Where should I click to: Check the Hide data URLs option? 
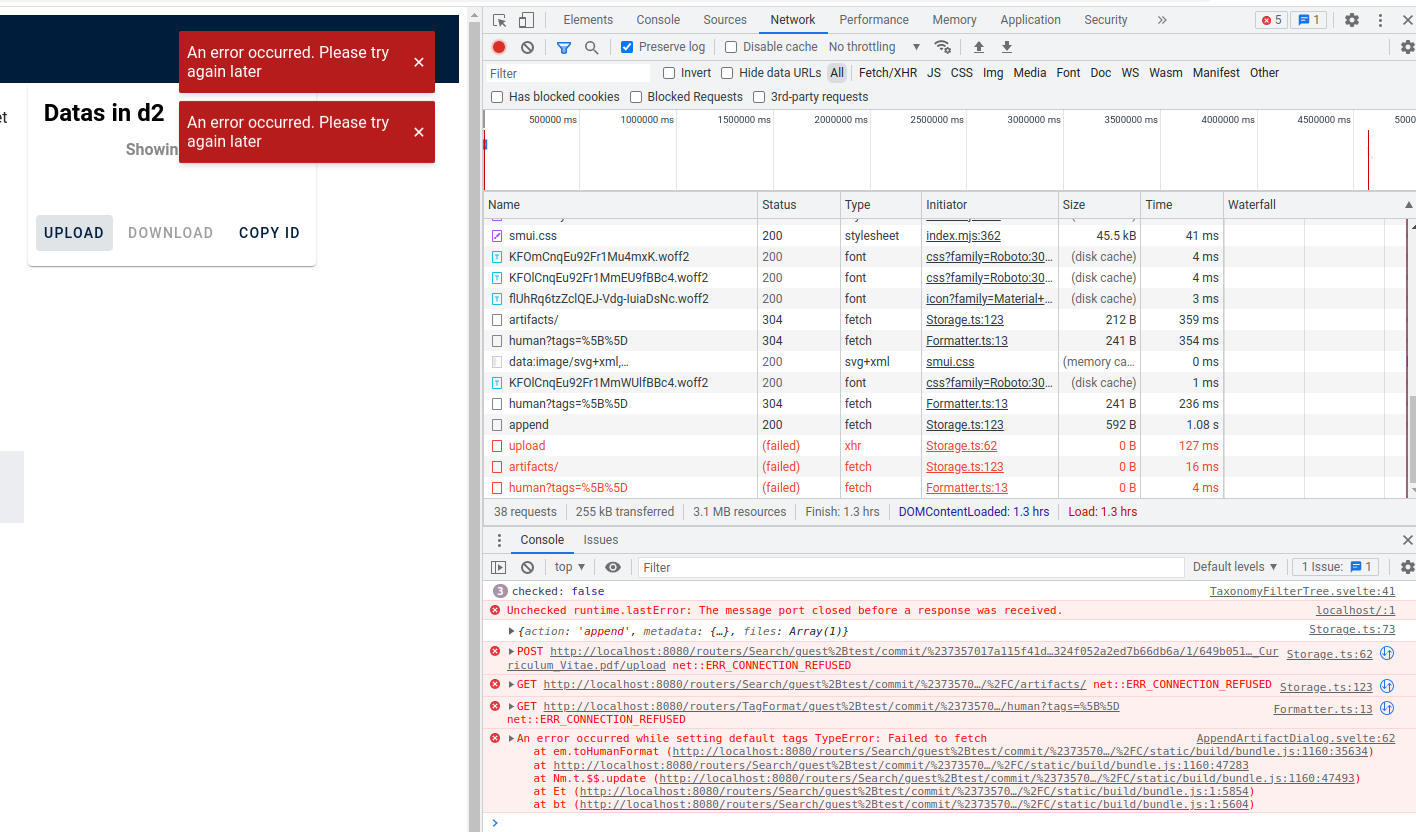coord(727,72)
